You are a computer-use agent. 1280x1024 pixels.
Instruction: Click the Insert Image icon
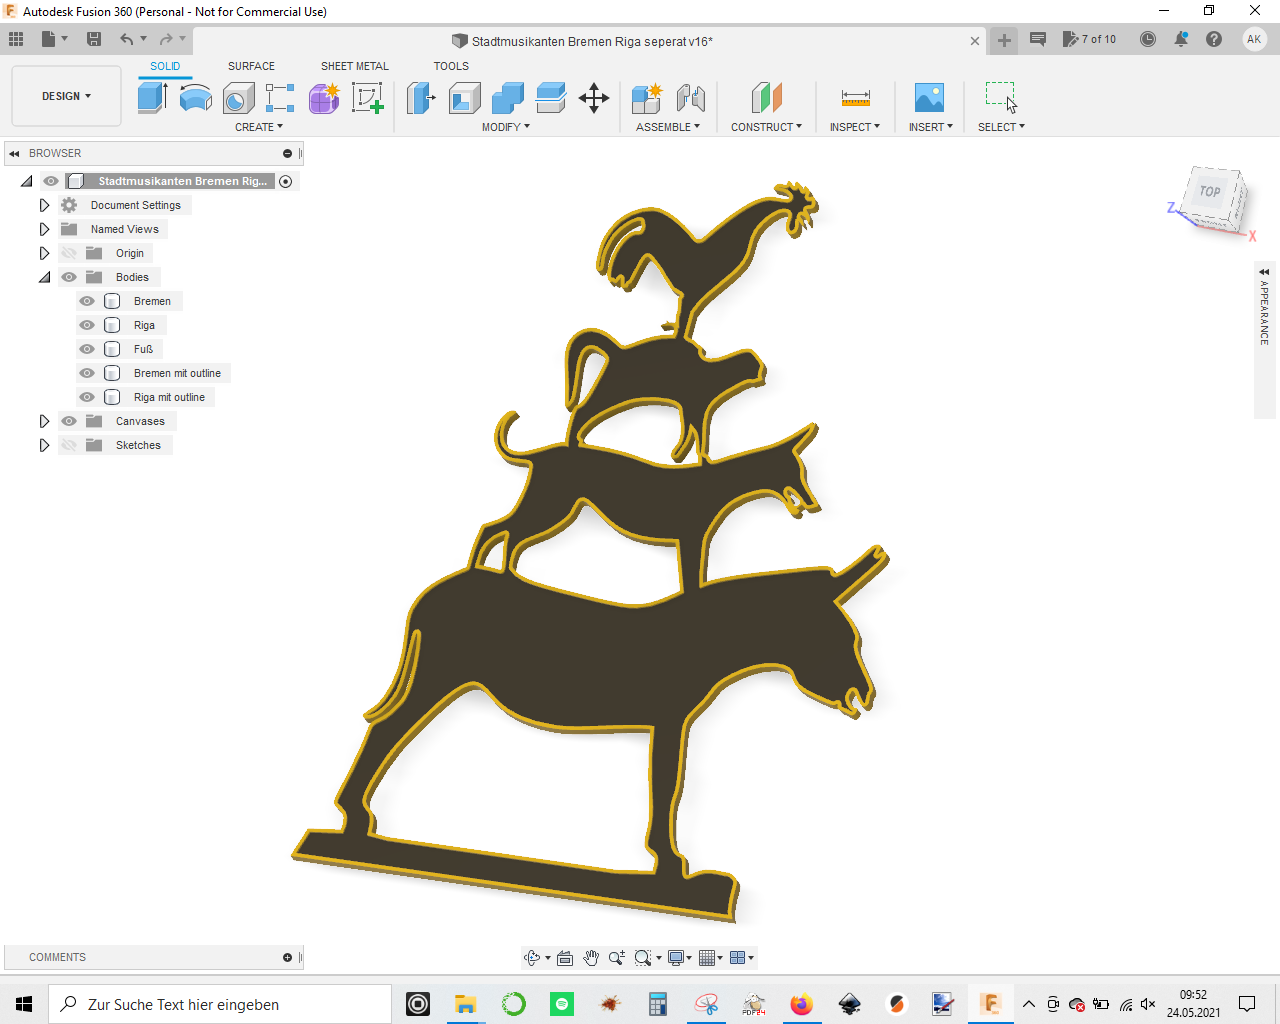(930, 98)
